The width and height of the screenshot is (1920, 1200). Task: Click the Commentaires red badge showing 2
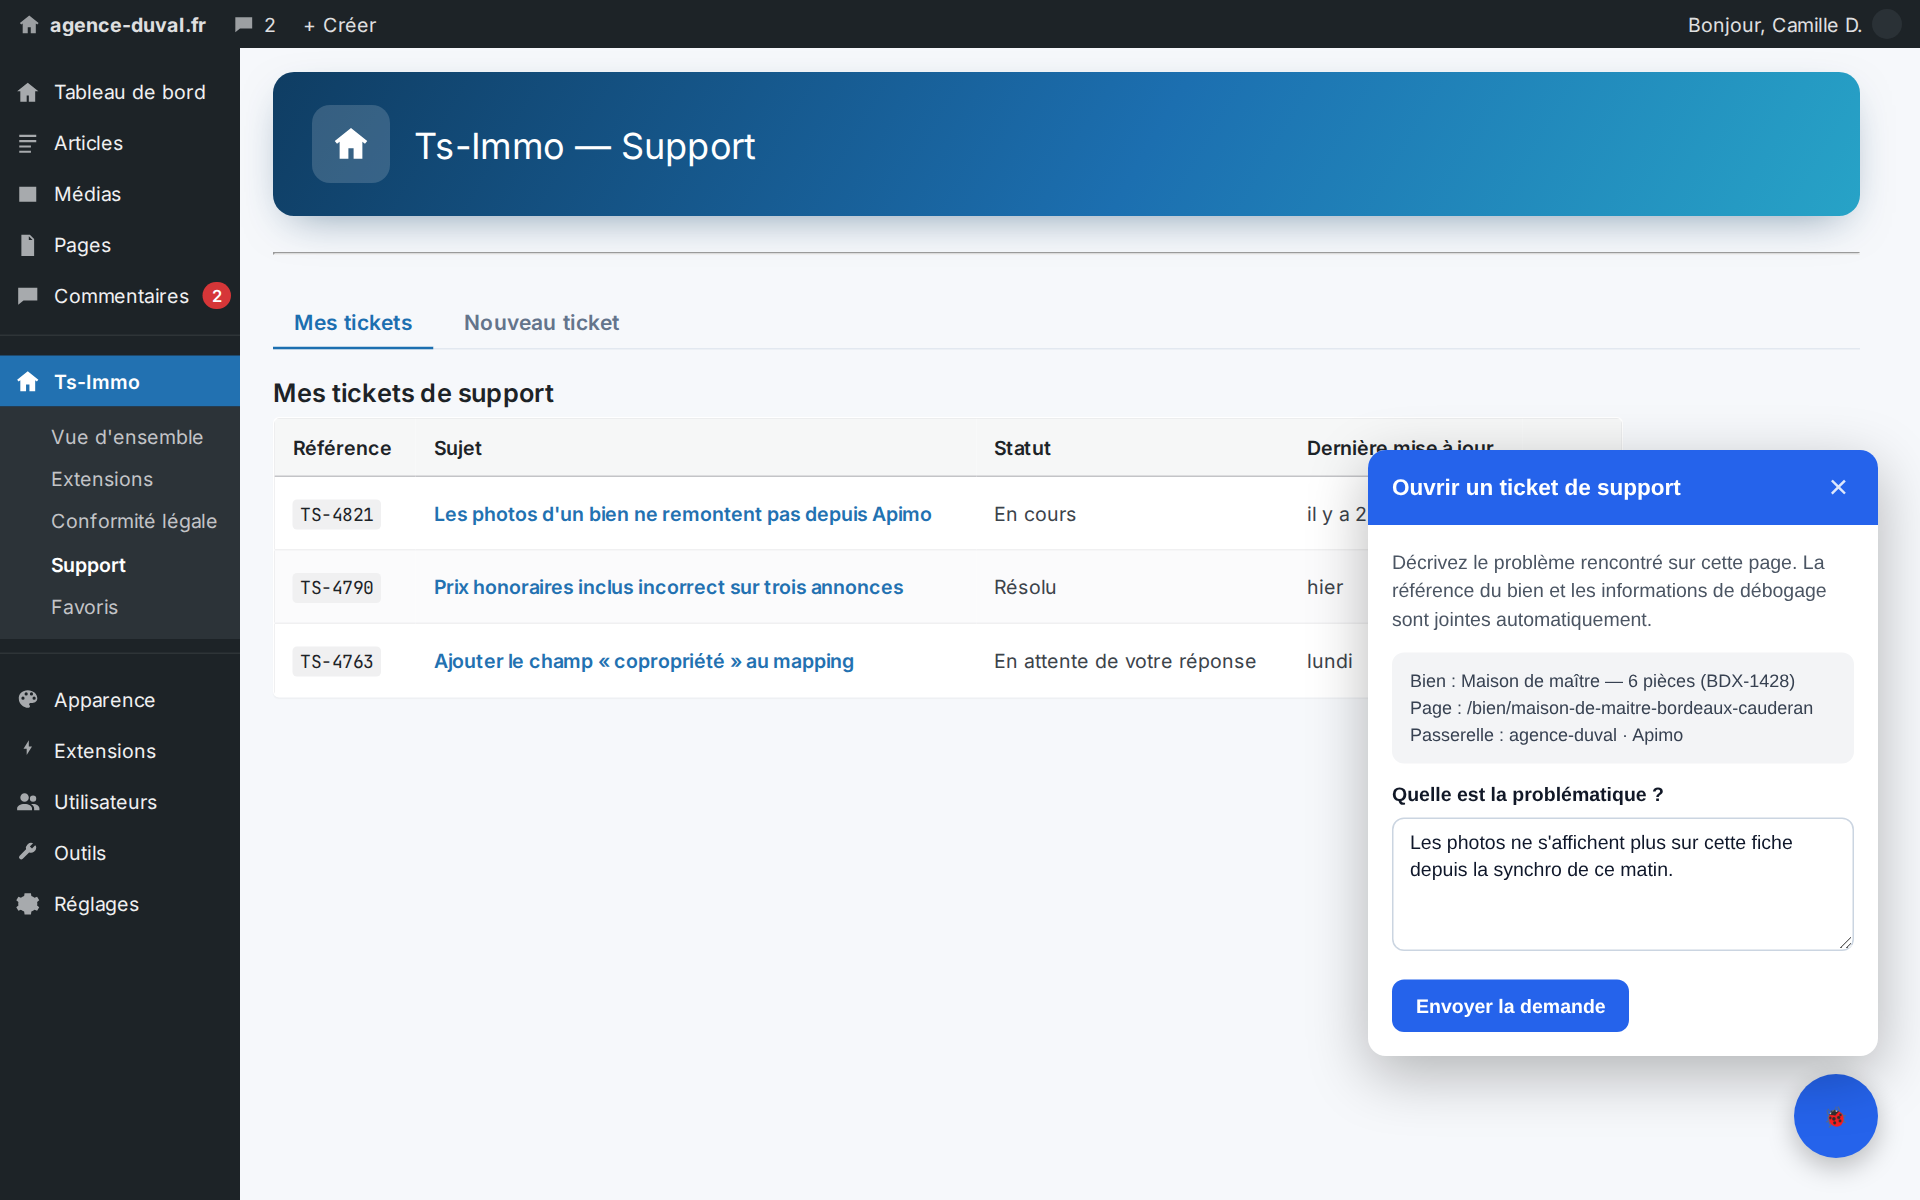tap(217, 296)
